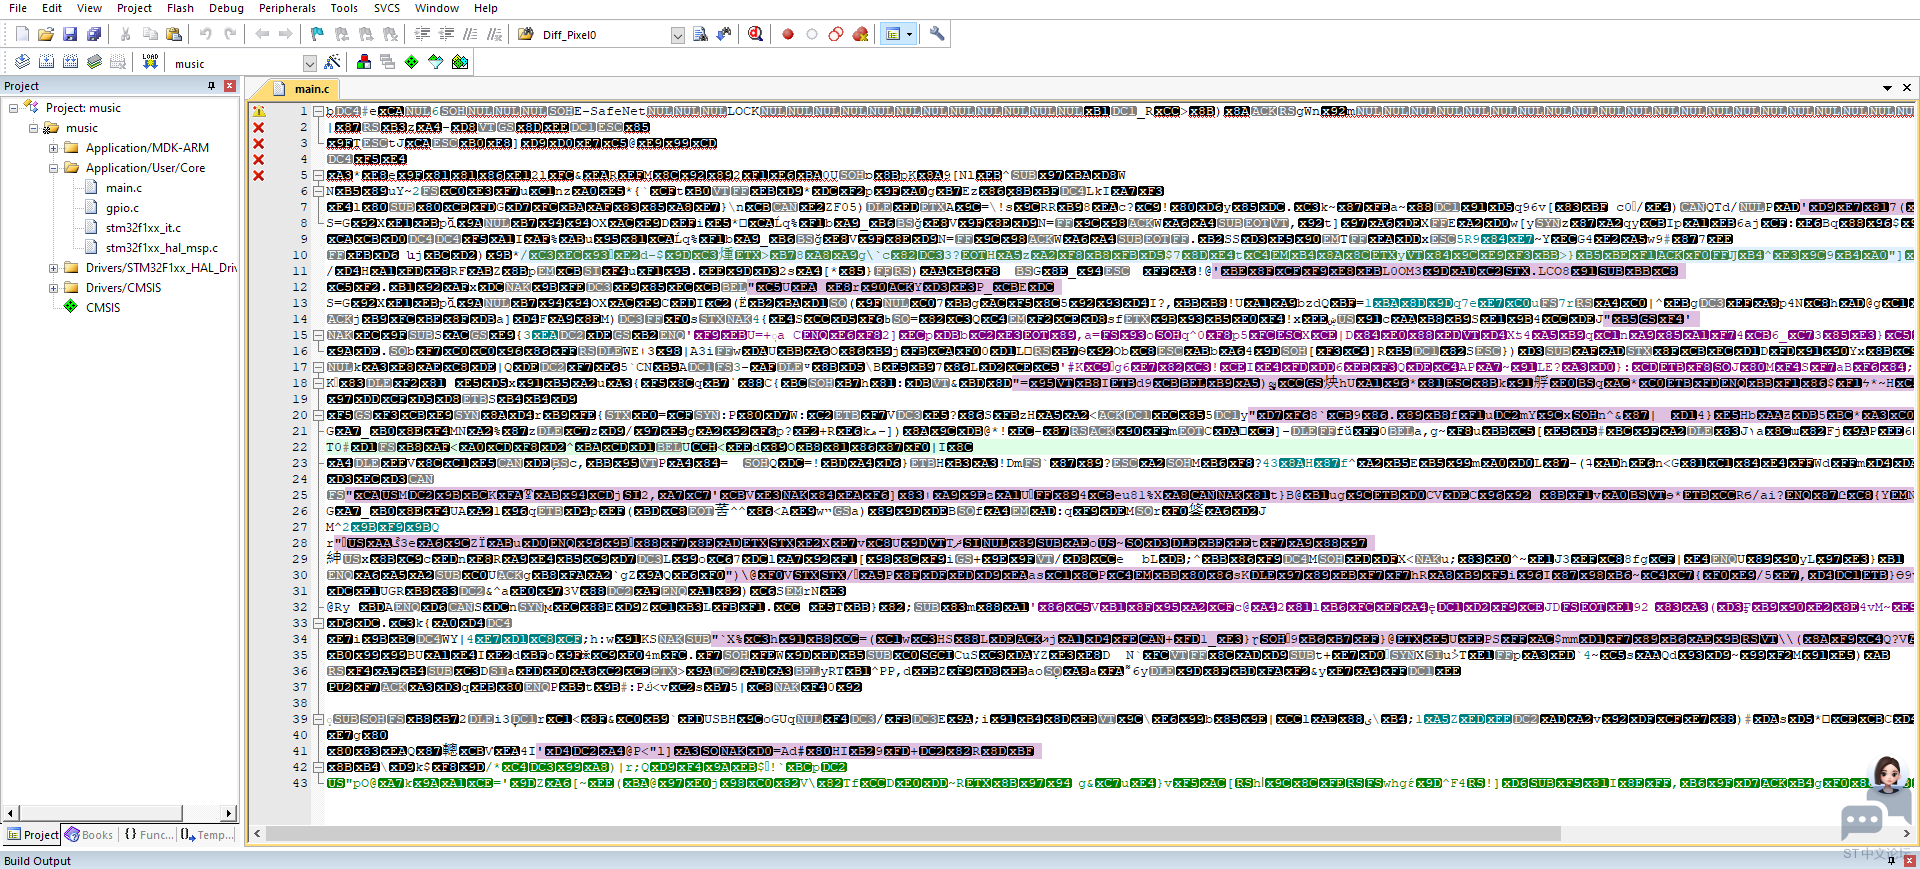Click the Save All icon
Viewport: 1920px width, 869px height.
click(94, 34)
